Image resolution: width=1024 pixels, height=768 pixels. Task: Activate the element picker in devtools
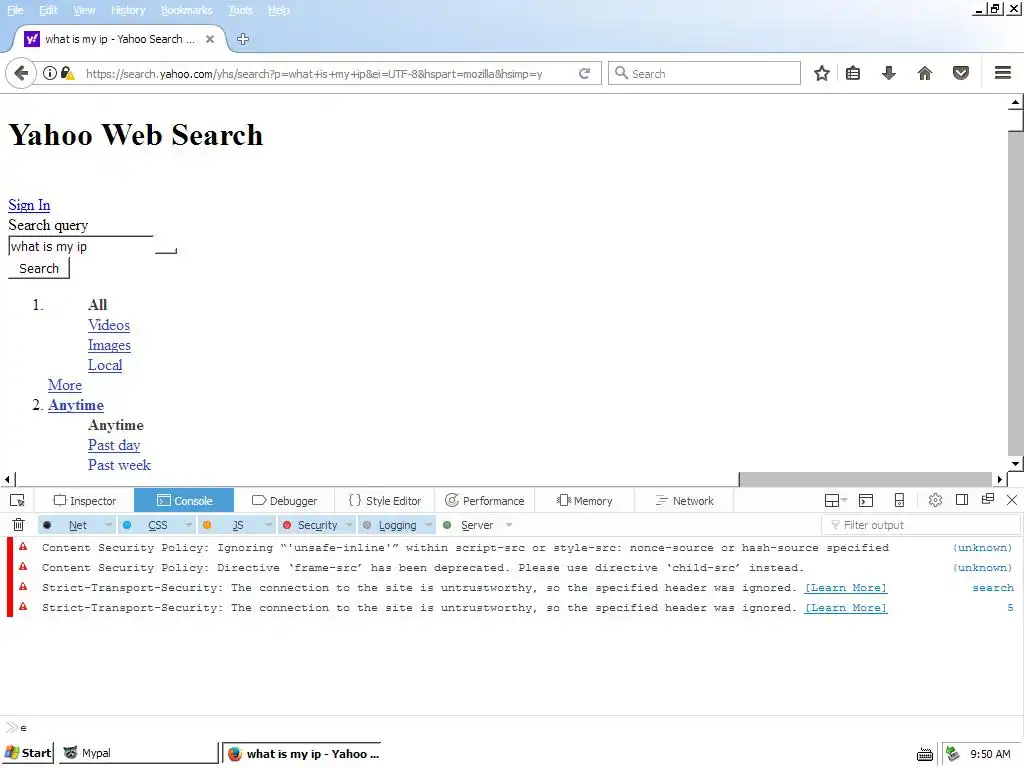[x=18, y=501]
